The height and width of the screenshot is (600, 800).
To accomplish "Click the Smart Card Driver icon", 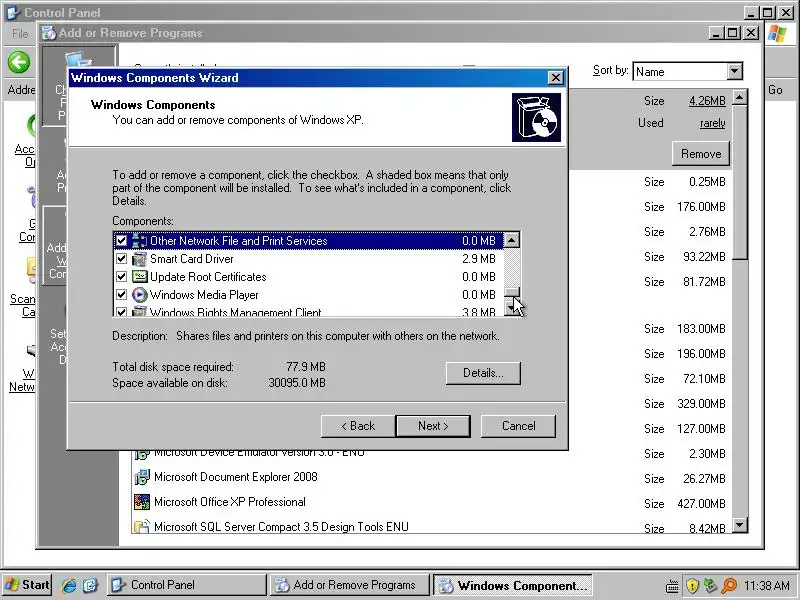I will [139, 259].
